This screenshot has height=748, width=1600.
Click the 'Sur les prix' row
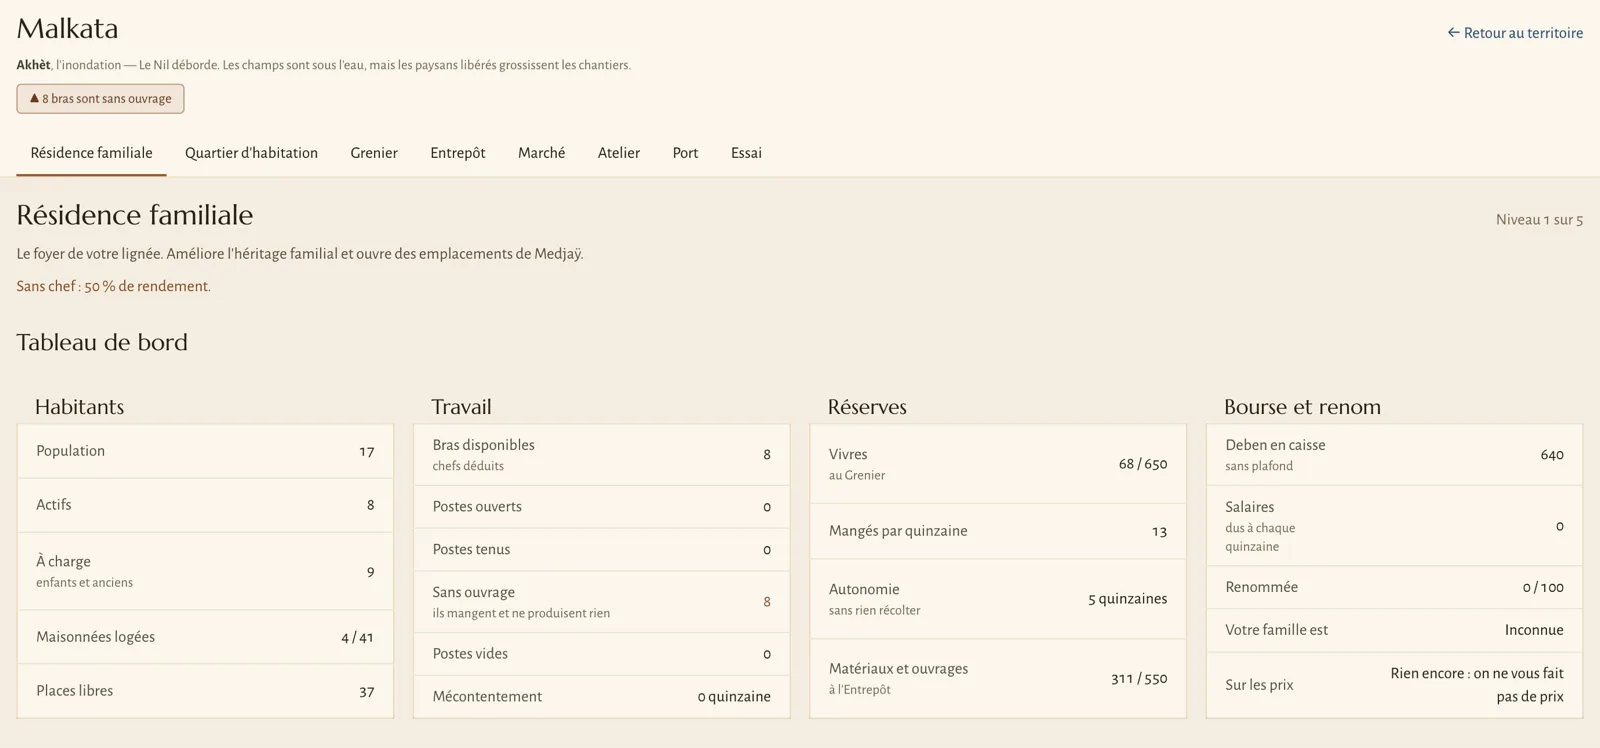click(1394, 685)
